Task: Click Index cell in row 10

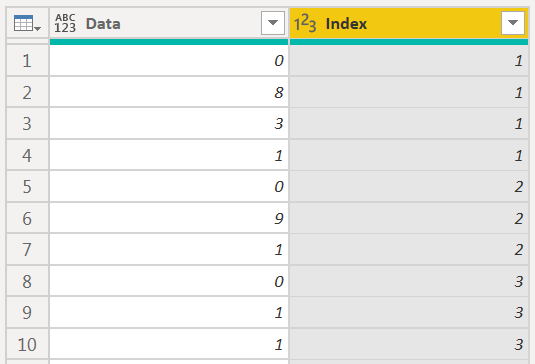Action: coord(409,344)
